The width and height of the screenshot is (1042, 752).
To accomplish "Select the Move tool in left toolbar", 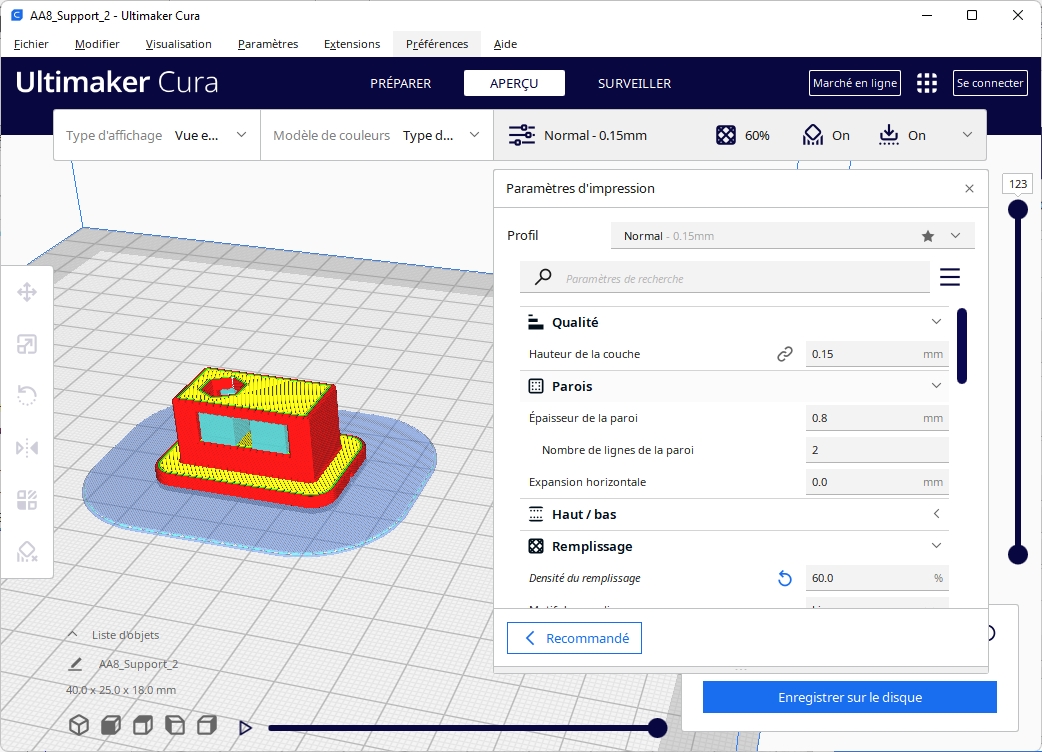I will (x=27, y=293).
